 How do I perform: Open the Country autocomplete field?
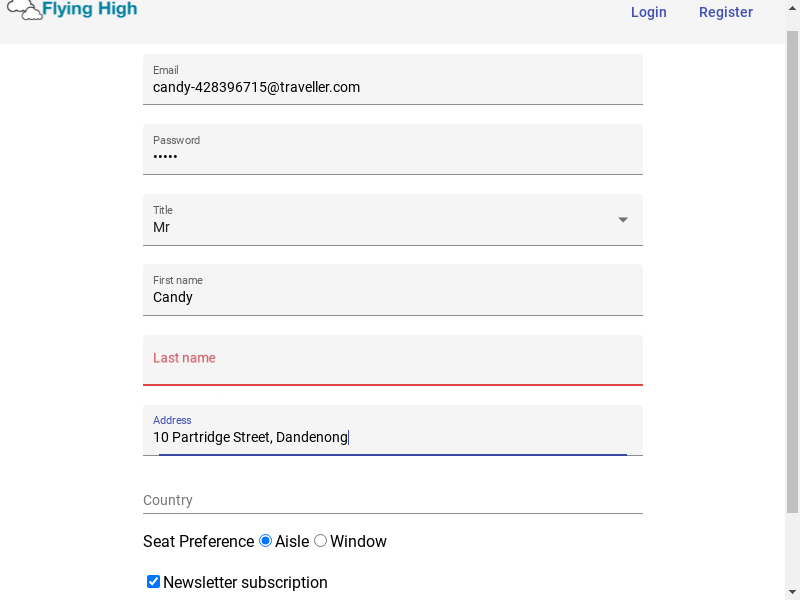393,500
